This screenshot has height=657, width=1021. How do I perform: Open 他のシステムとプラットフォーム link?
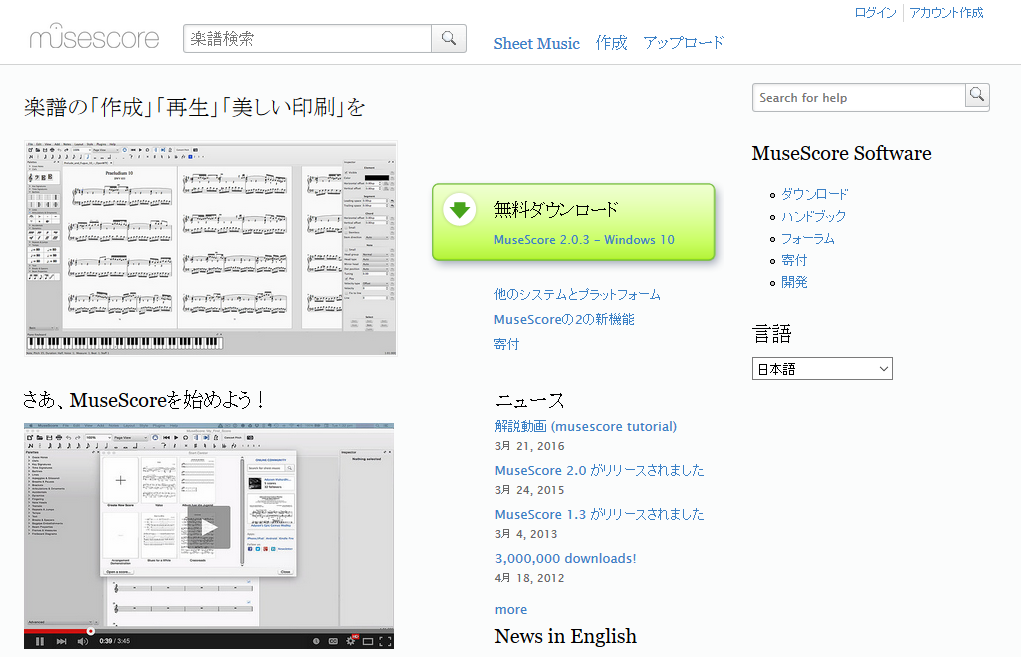[x=577, y=294]
